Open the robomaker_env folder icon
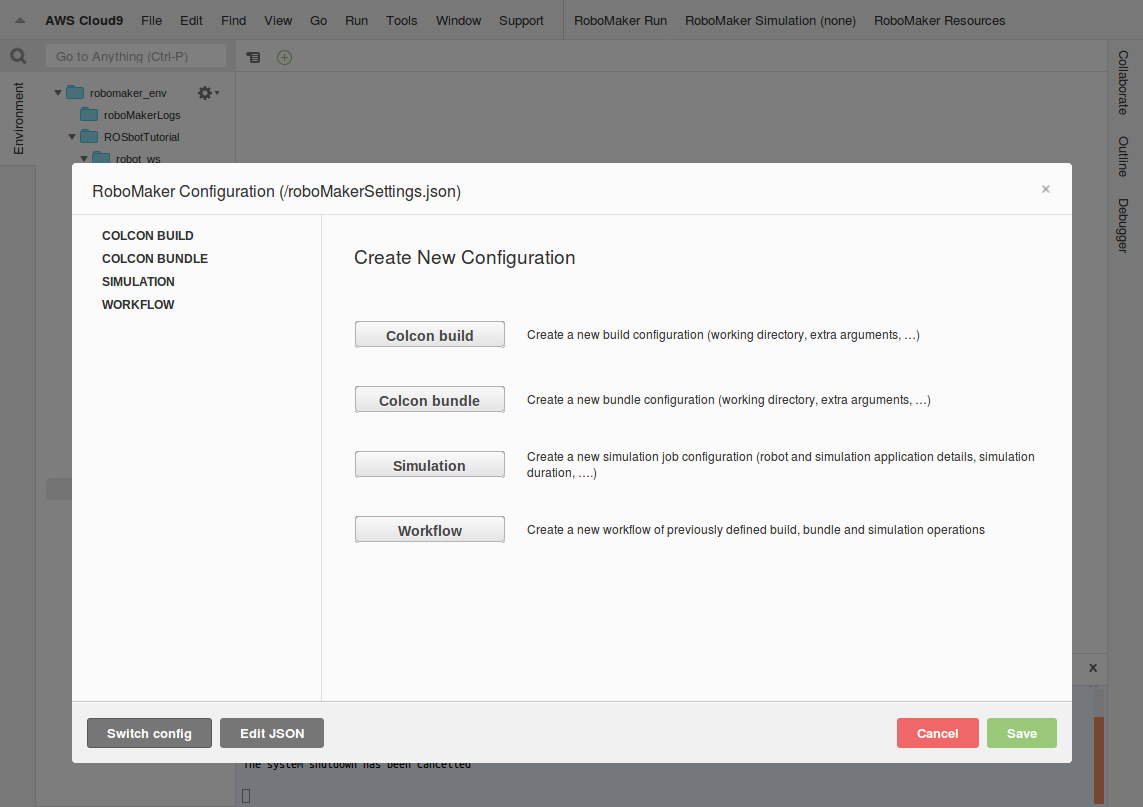Screen dimensions: 1143x807 (x=75, y=93)
